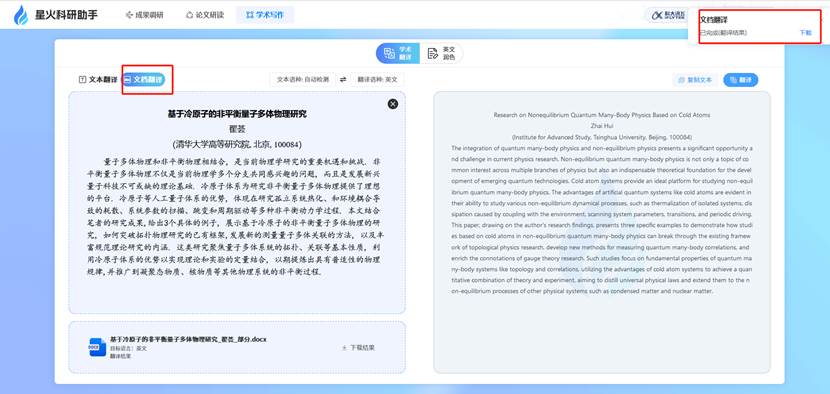Switch to 学术翻译 mode

[x=398, y=53]
